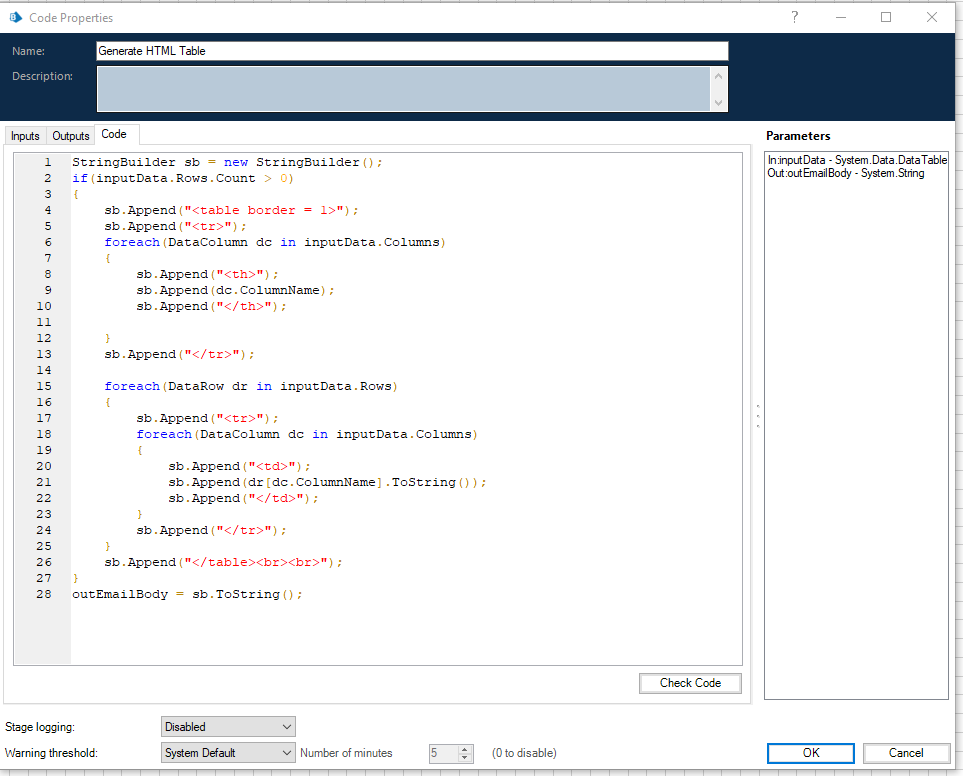Click the Name field containing Generate HTML Table
This screenshot has width=963, height=776.
(411, 51)
